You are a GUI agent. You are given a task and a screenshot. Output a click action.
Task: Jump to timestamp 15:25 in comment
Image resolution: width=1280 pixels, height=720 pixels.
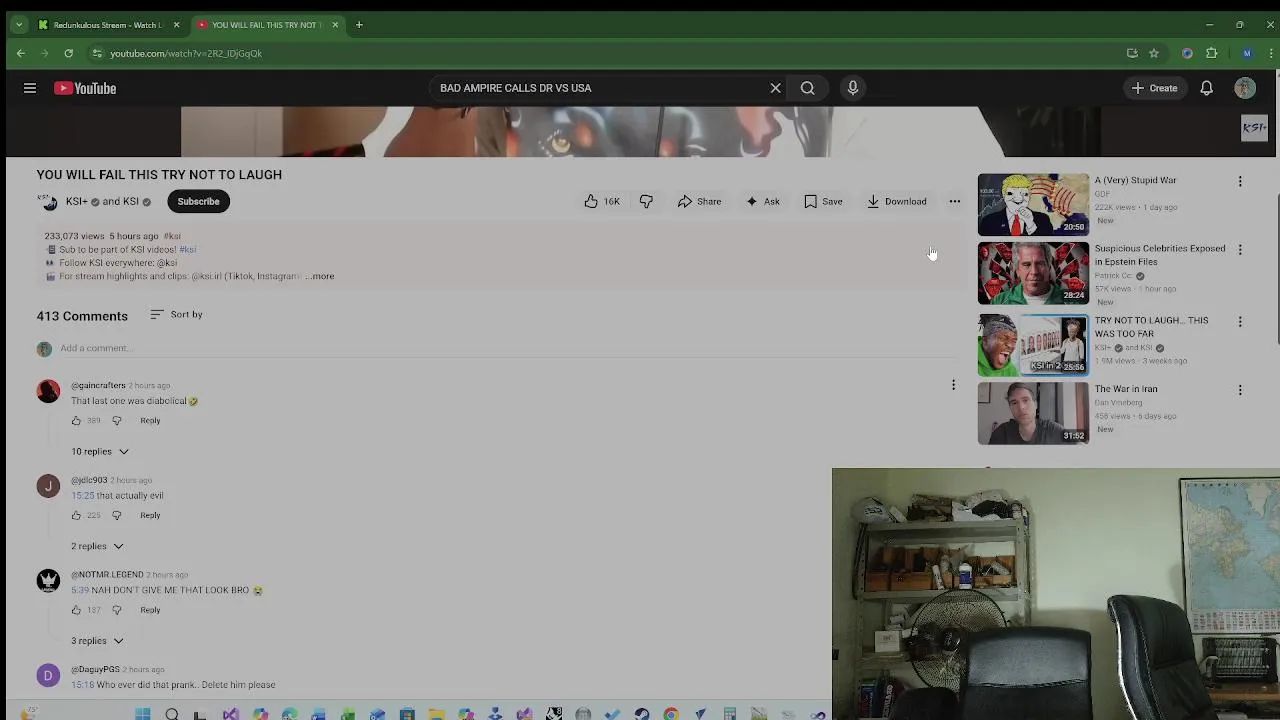(82, 495)
